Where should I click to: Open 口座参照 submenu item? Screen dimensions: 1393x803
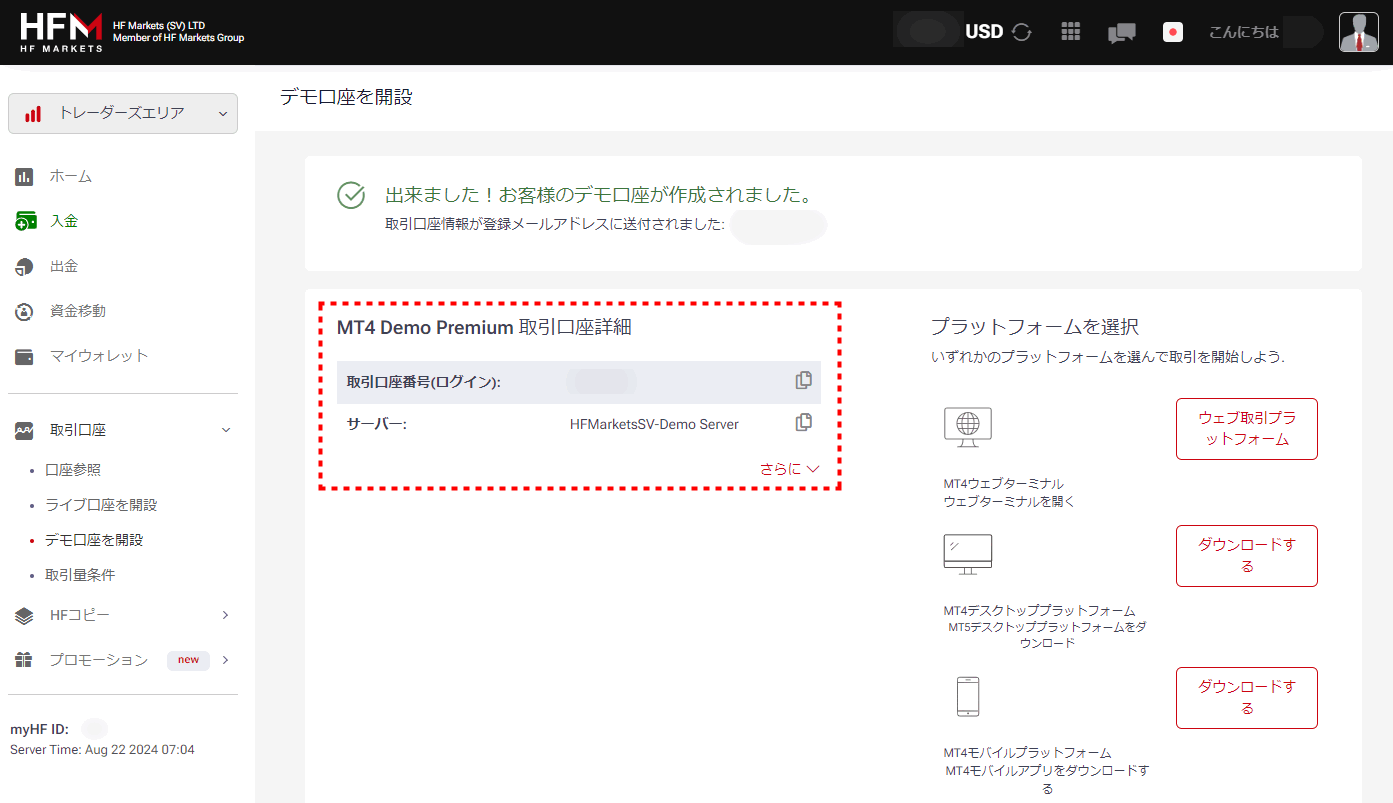73,470
